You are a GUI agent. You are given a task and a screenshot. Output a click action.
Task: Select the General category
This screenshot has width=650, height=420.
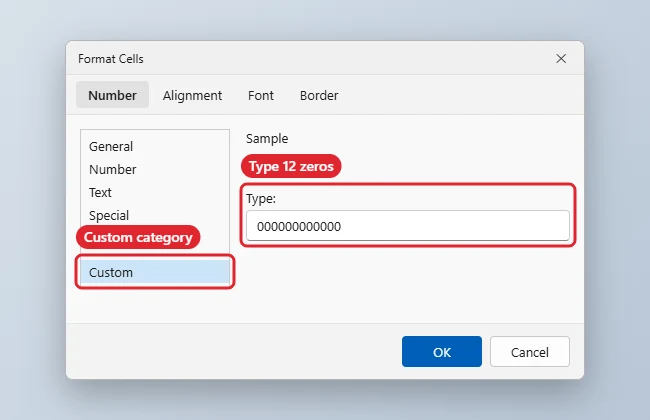pyautogui.click(x=155, y=146)
